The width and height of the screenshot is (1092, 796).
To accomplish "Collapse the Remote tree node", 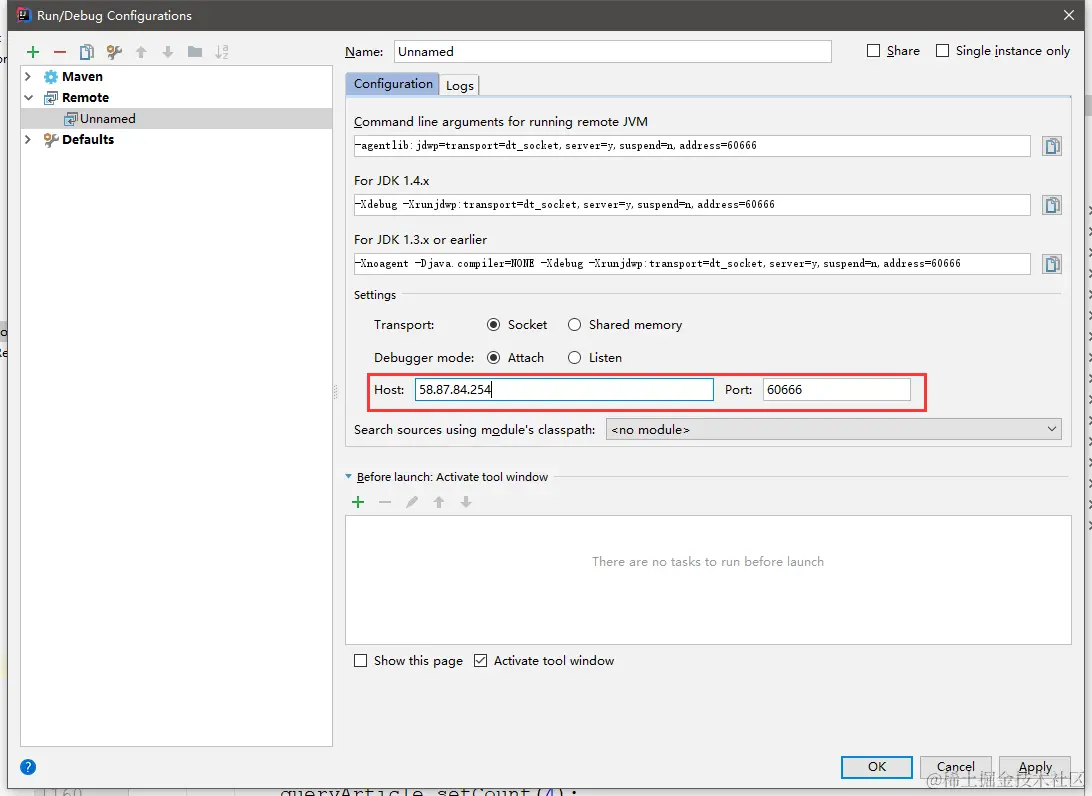I will tap(29, 97).
